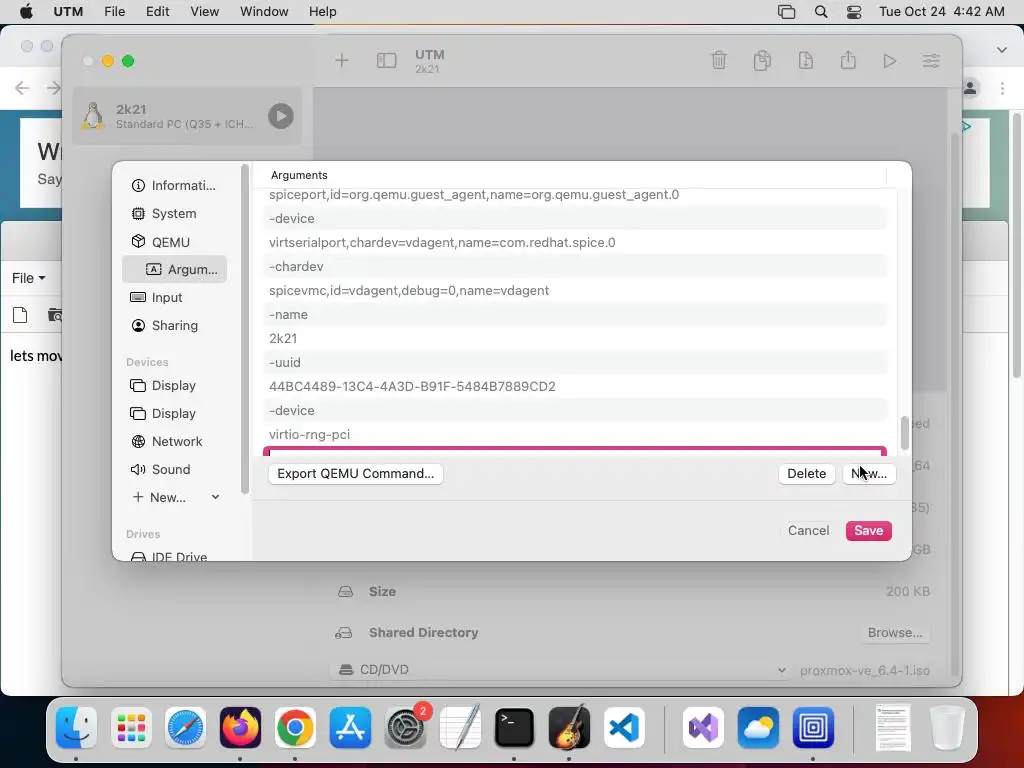This screenshot has height=768, width=1024.
Task: Open Finder from the Dock
Action: [x=76, y=728]
